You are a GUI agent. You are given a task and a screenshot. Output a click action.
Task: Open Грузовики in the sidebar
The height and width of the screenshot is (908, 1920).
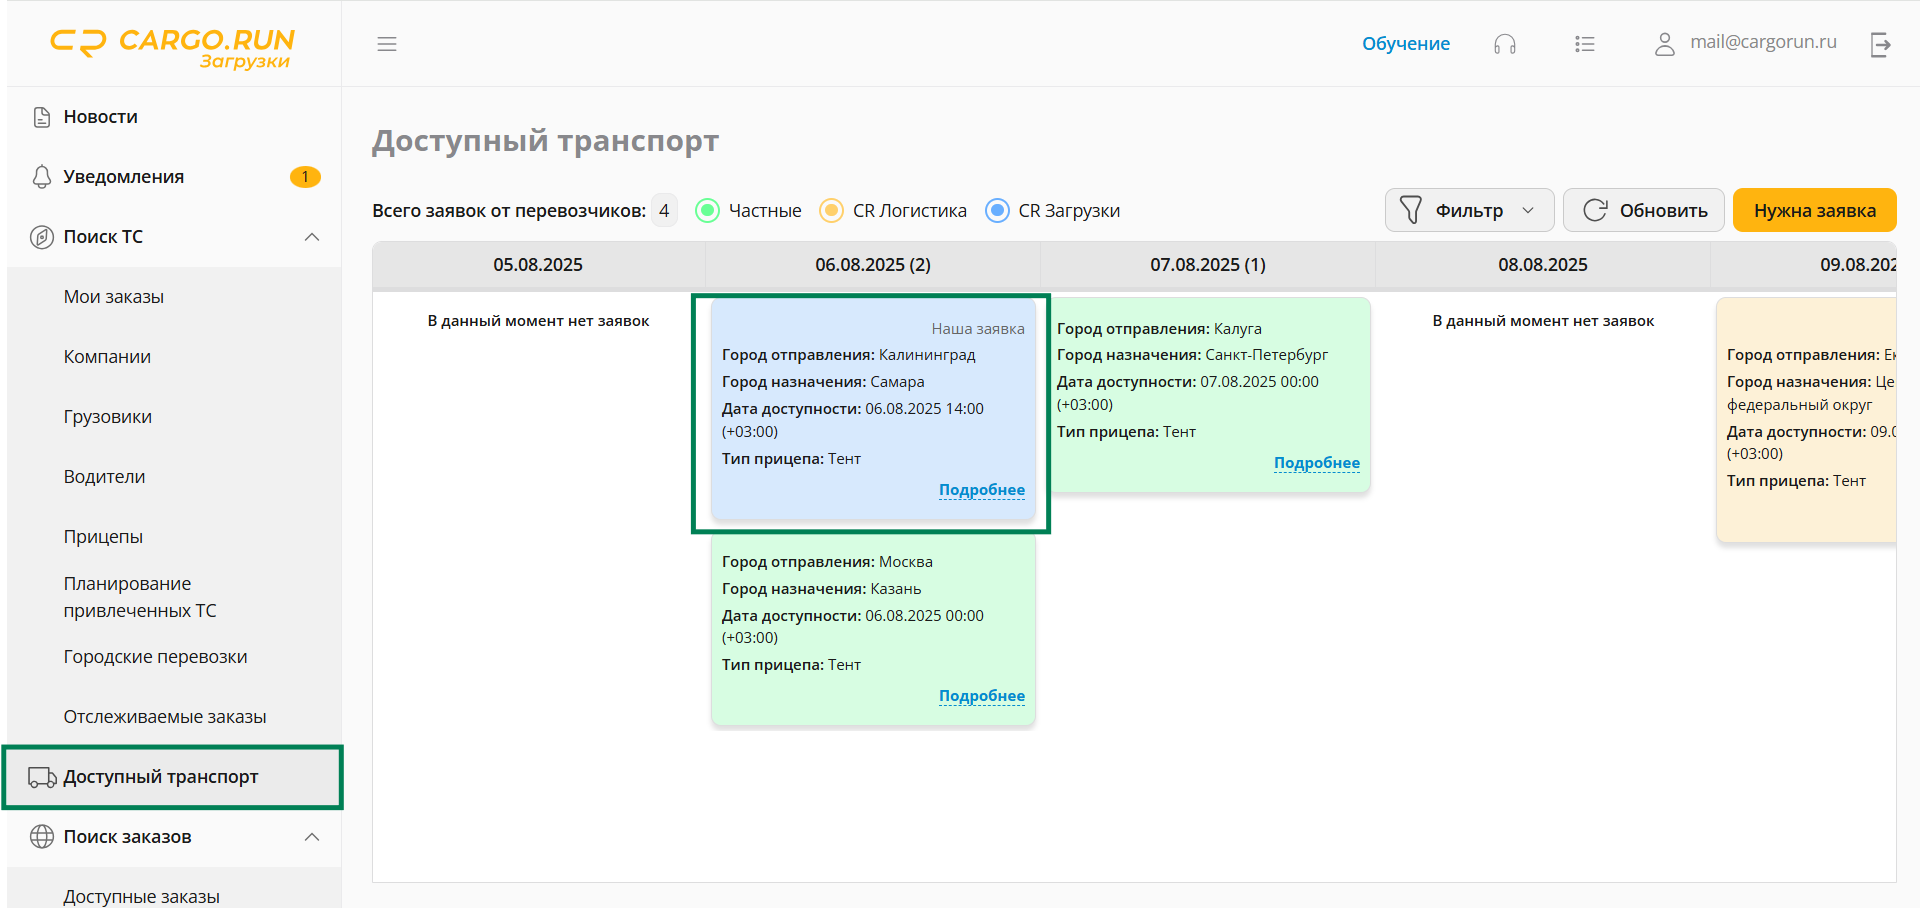108,417
